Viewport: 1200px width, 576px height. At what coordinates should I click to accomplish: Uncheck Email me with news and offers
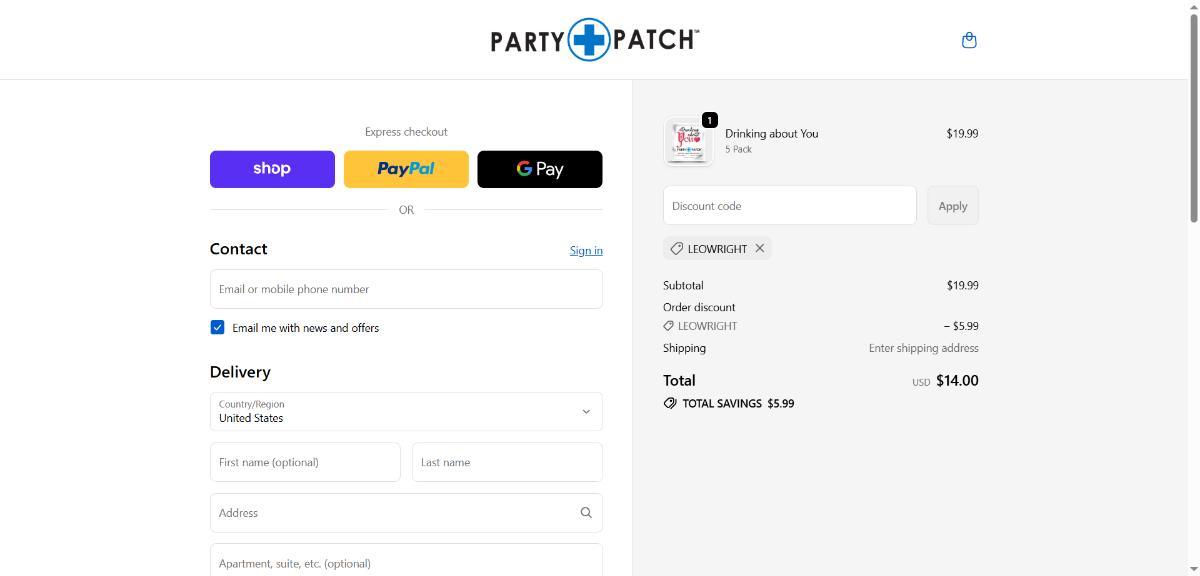click(217, 327)
